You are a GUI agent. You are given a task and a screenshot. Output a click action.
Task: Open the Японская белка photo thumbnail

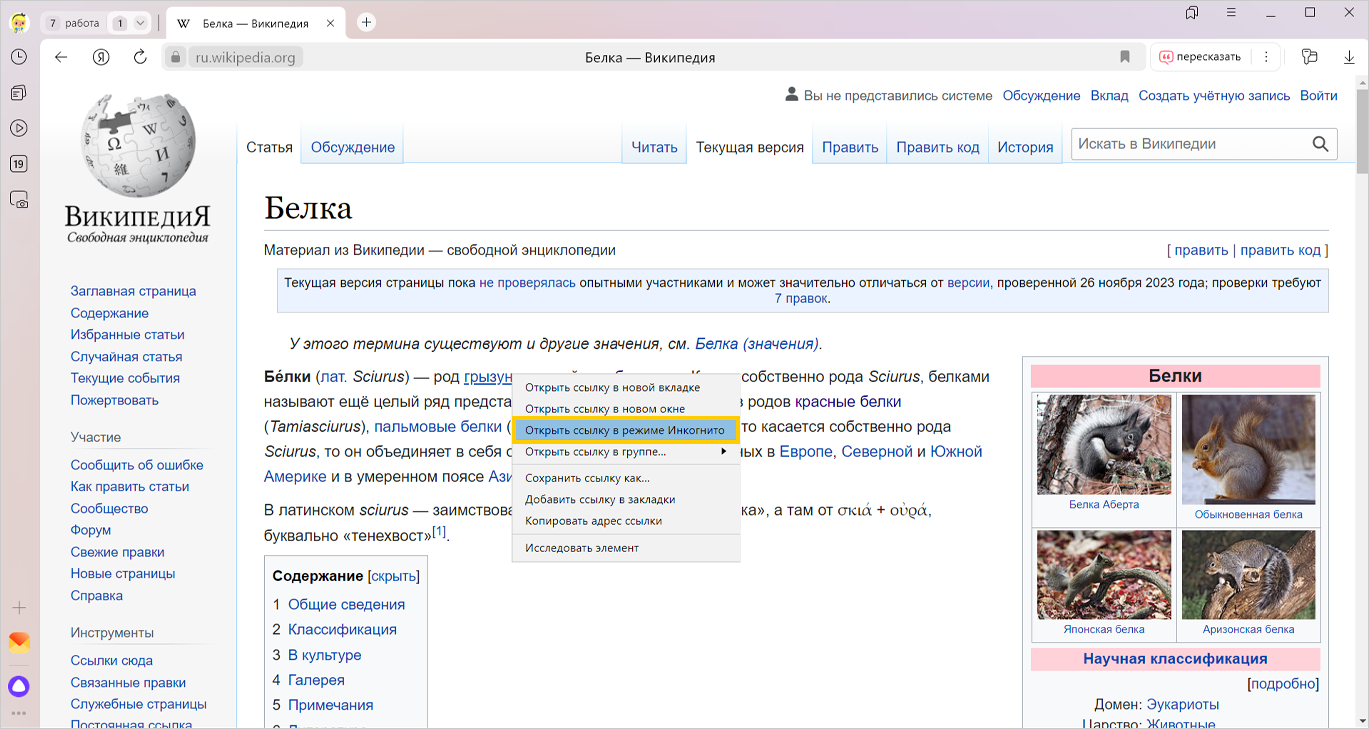(1103, 575)
